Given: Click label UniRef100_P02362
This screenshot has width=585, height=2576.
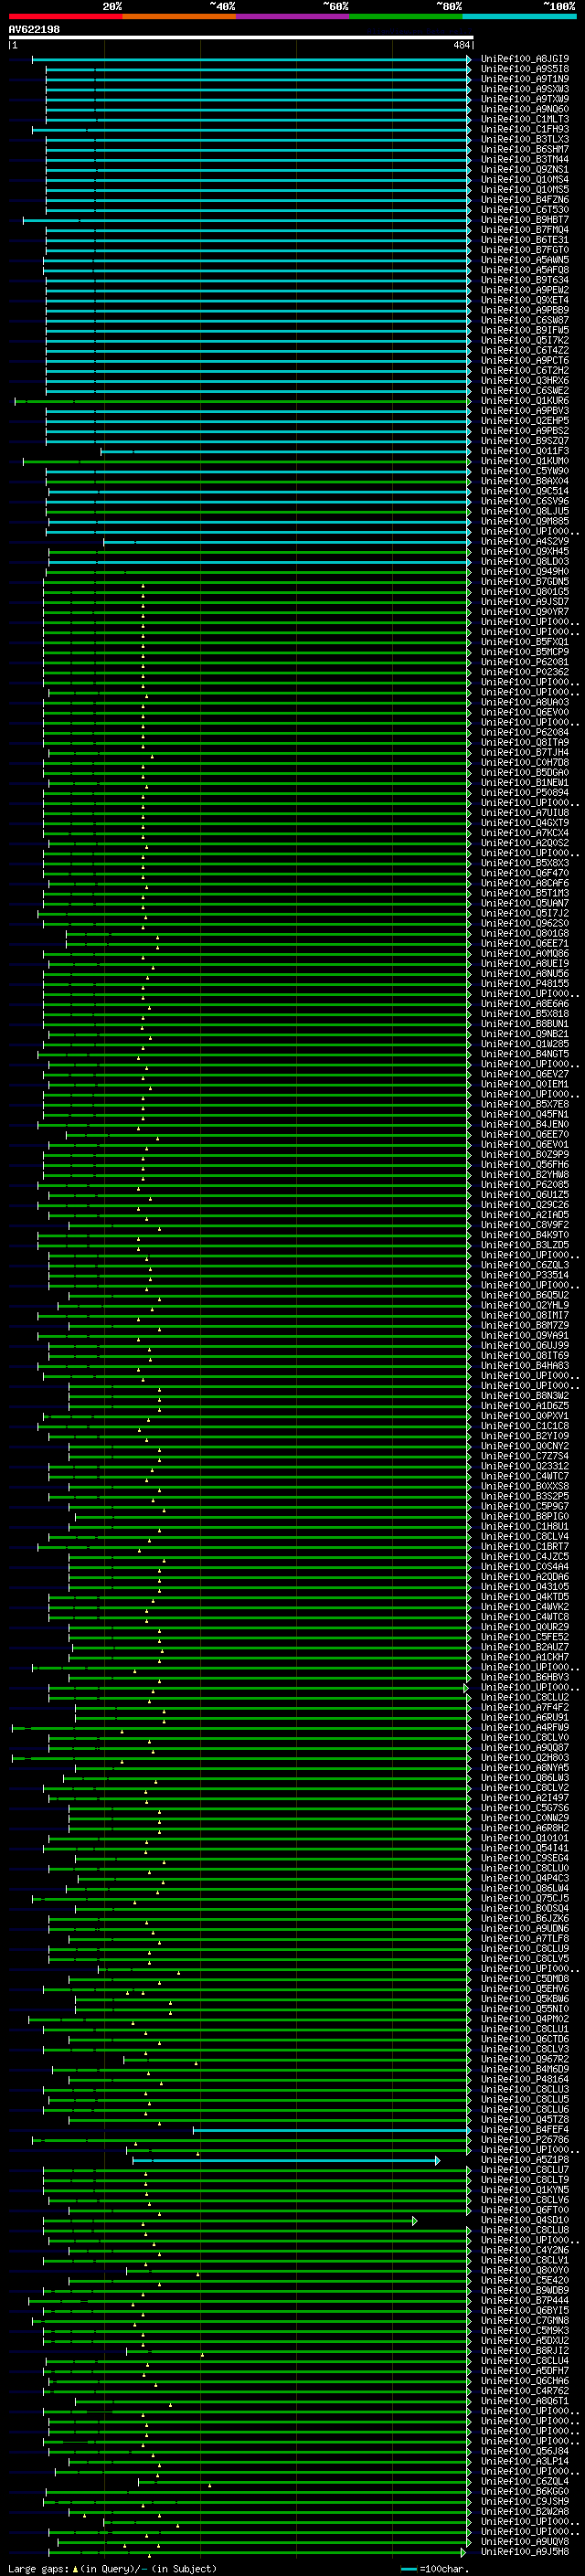Looking at the screenshot, I should tap(525, 672).
